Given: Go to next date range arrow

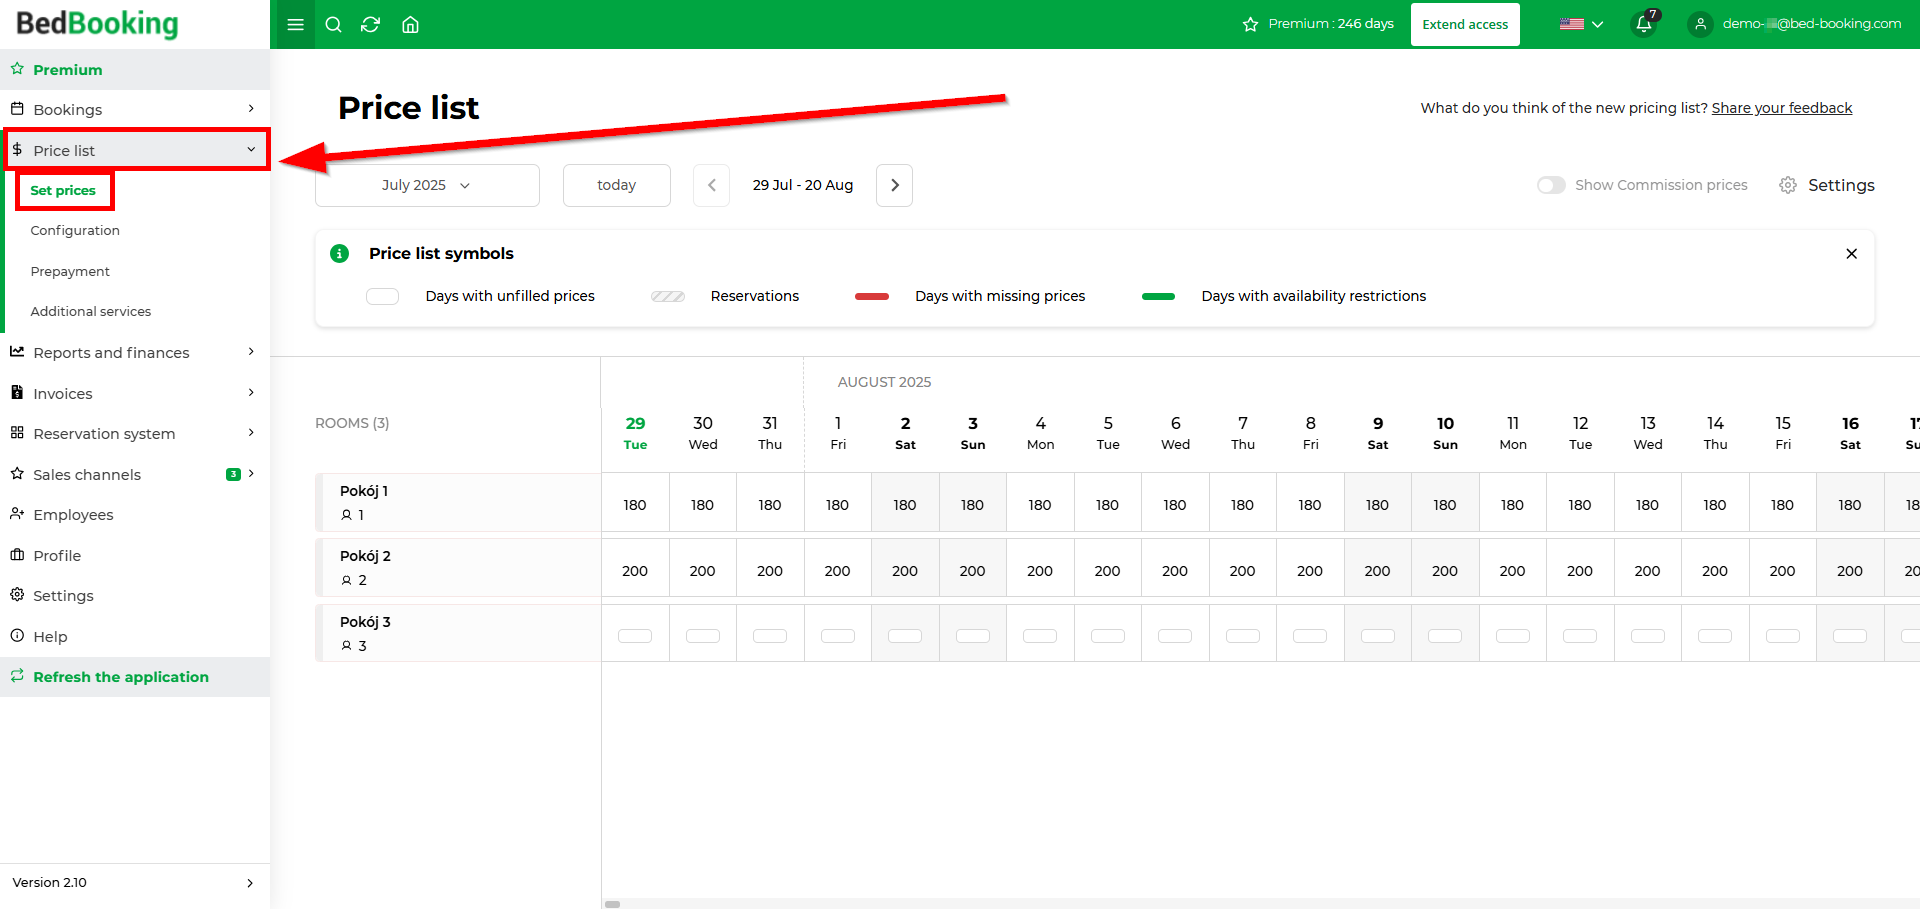Looking at the screenshot, I should tap(894, 185).
